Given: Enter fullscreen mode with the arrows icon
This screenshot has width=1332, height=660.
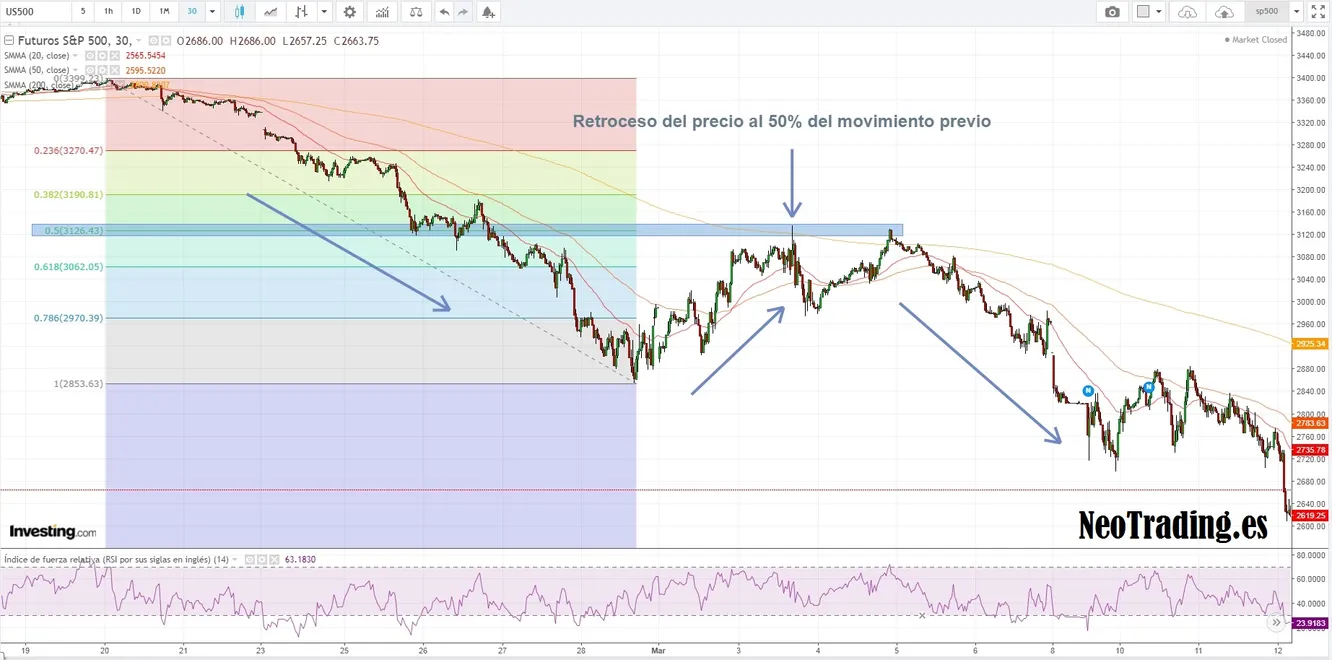Looking at the screenshot, I should [x=1317, y=12].
